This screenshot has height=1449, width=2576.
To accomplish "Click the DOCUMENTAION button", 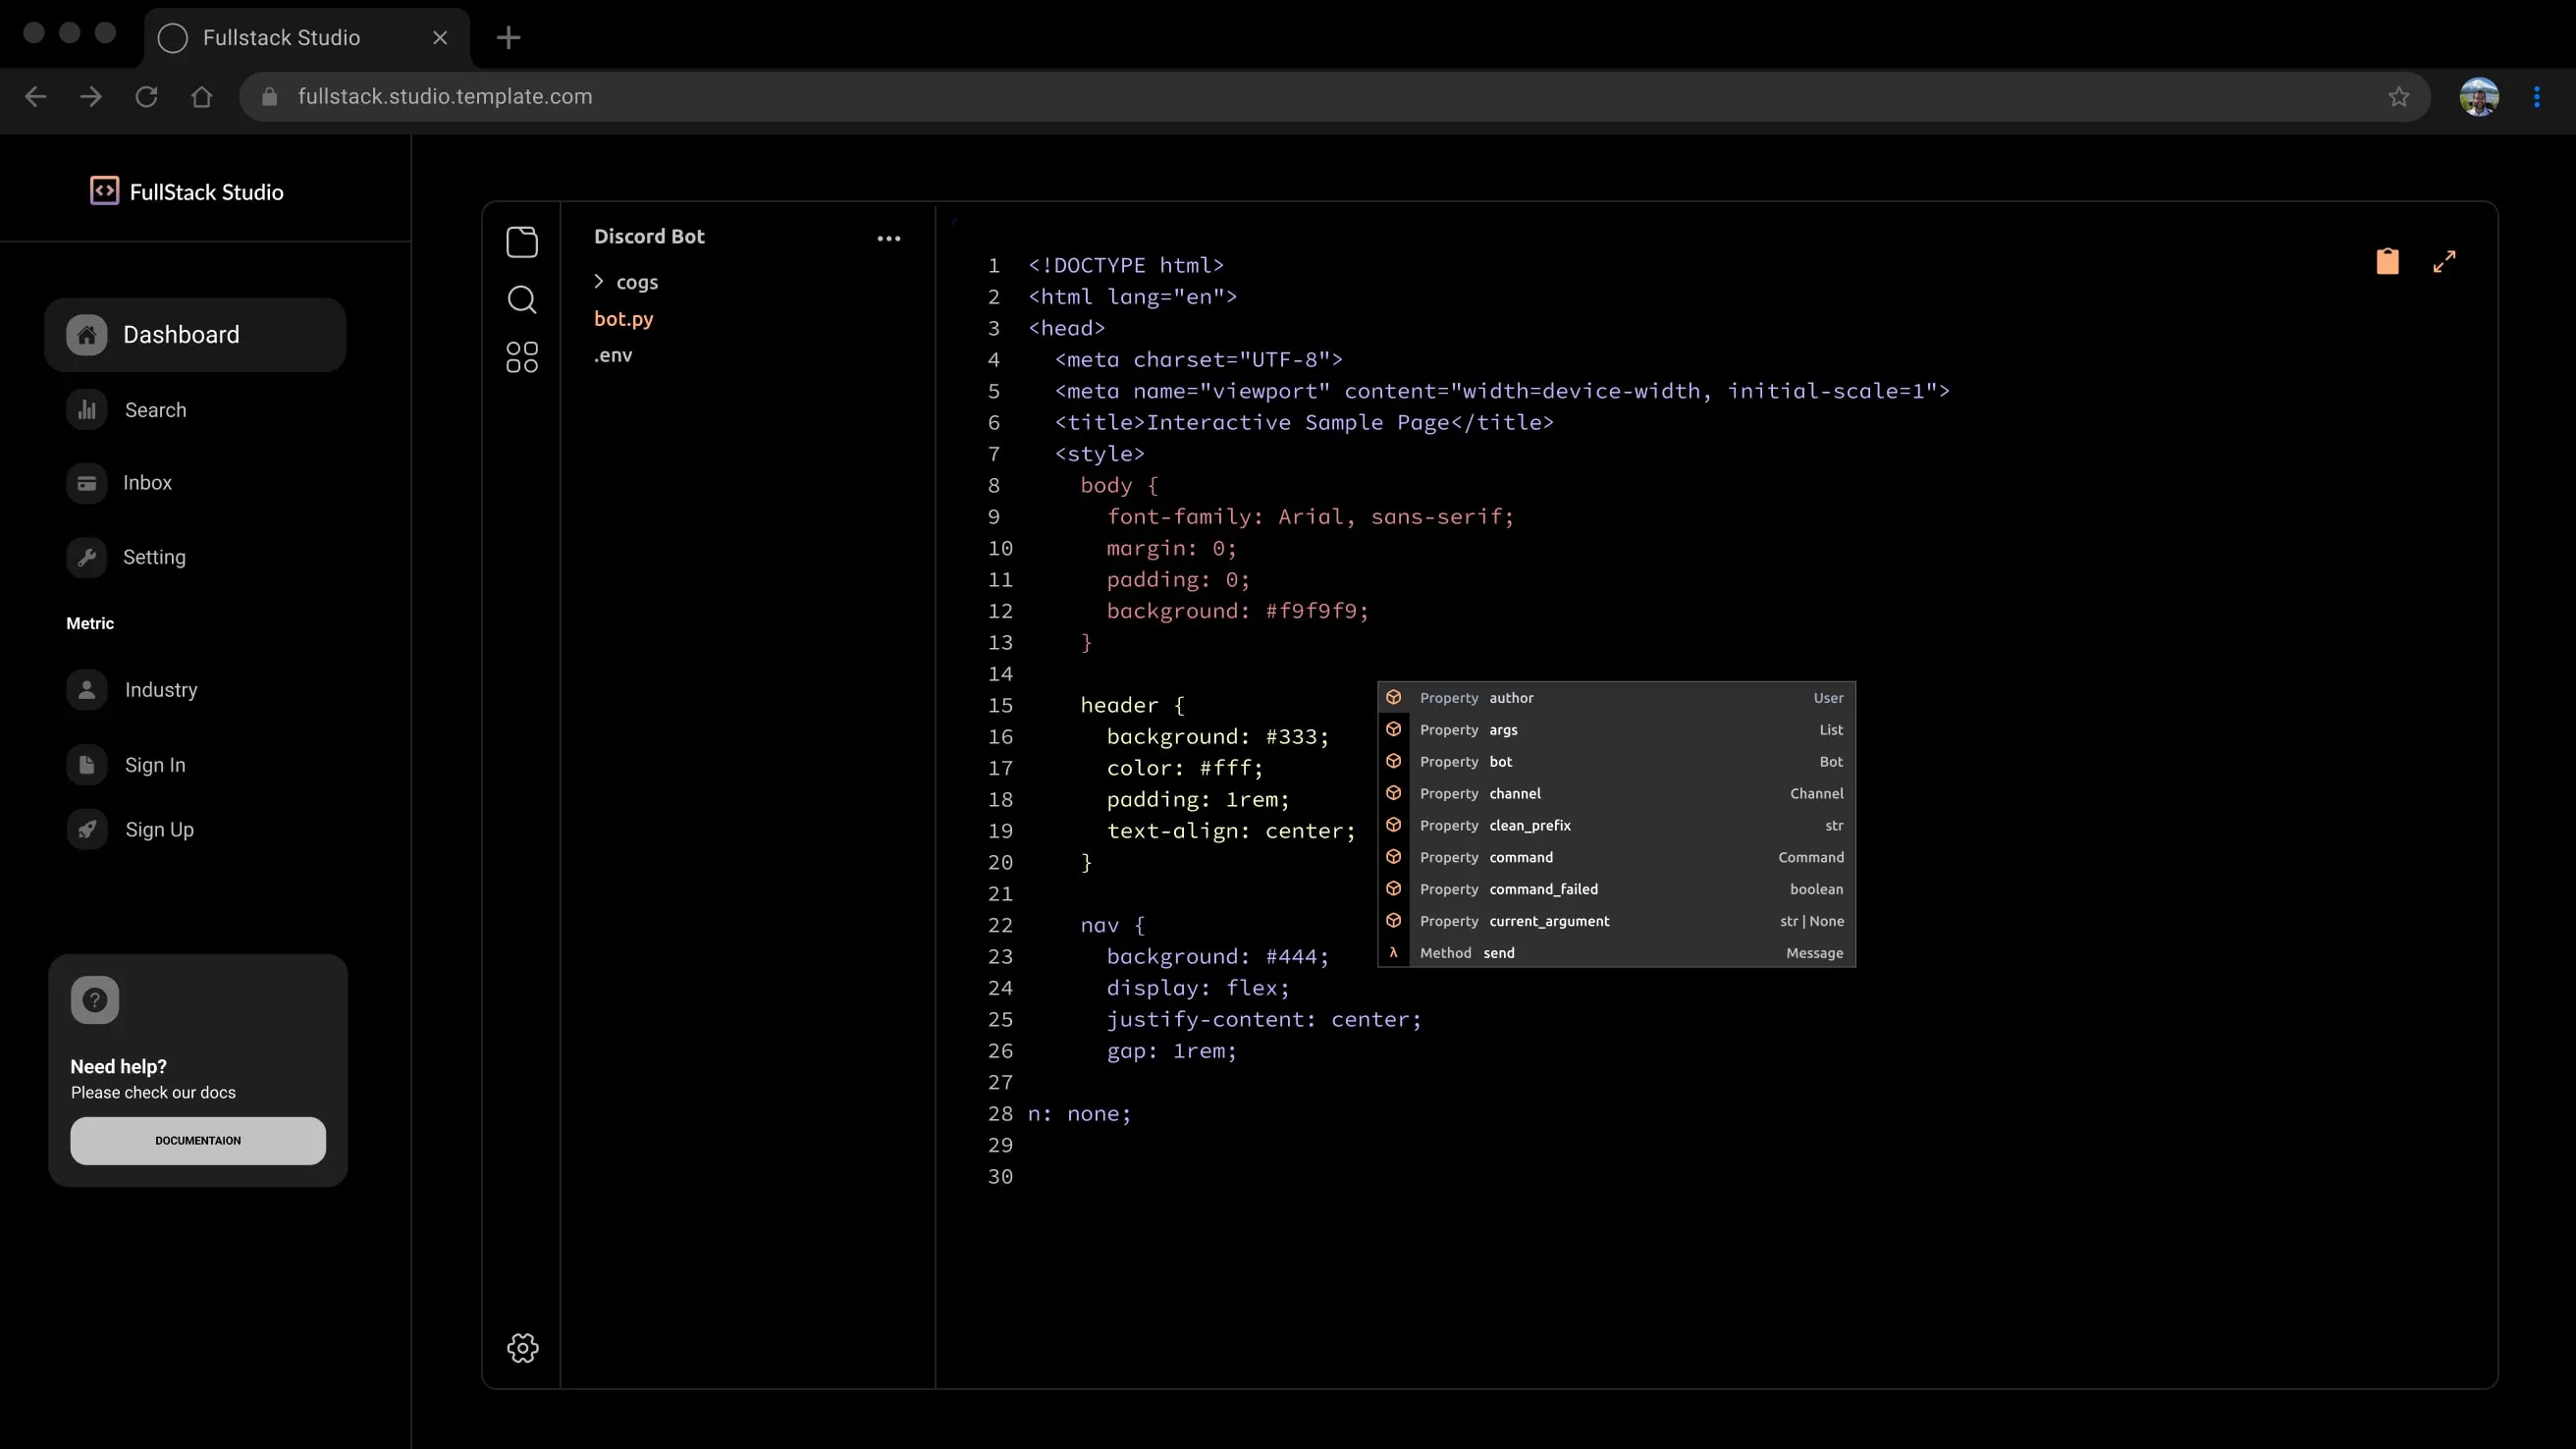I will pyautogui.click(x=198, y=1140).
